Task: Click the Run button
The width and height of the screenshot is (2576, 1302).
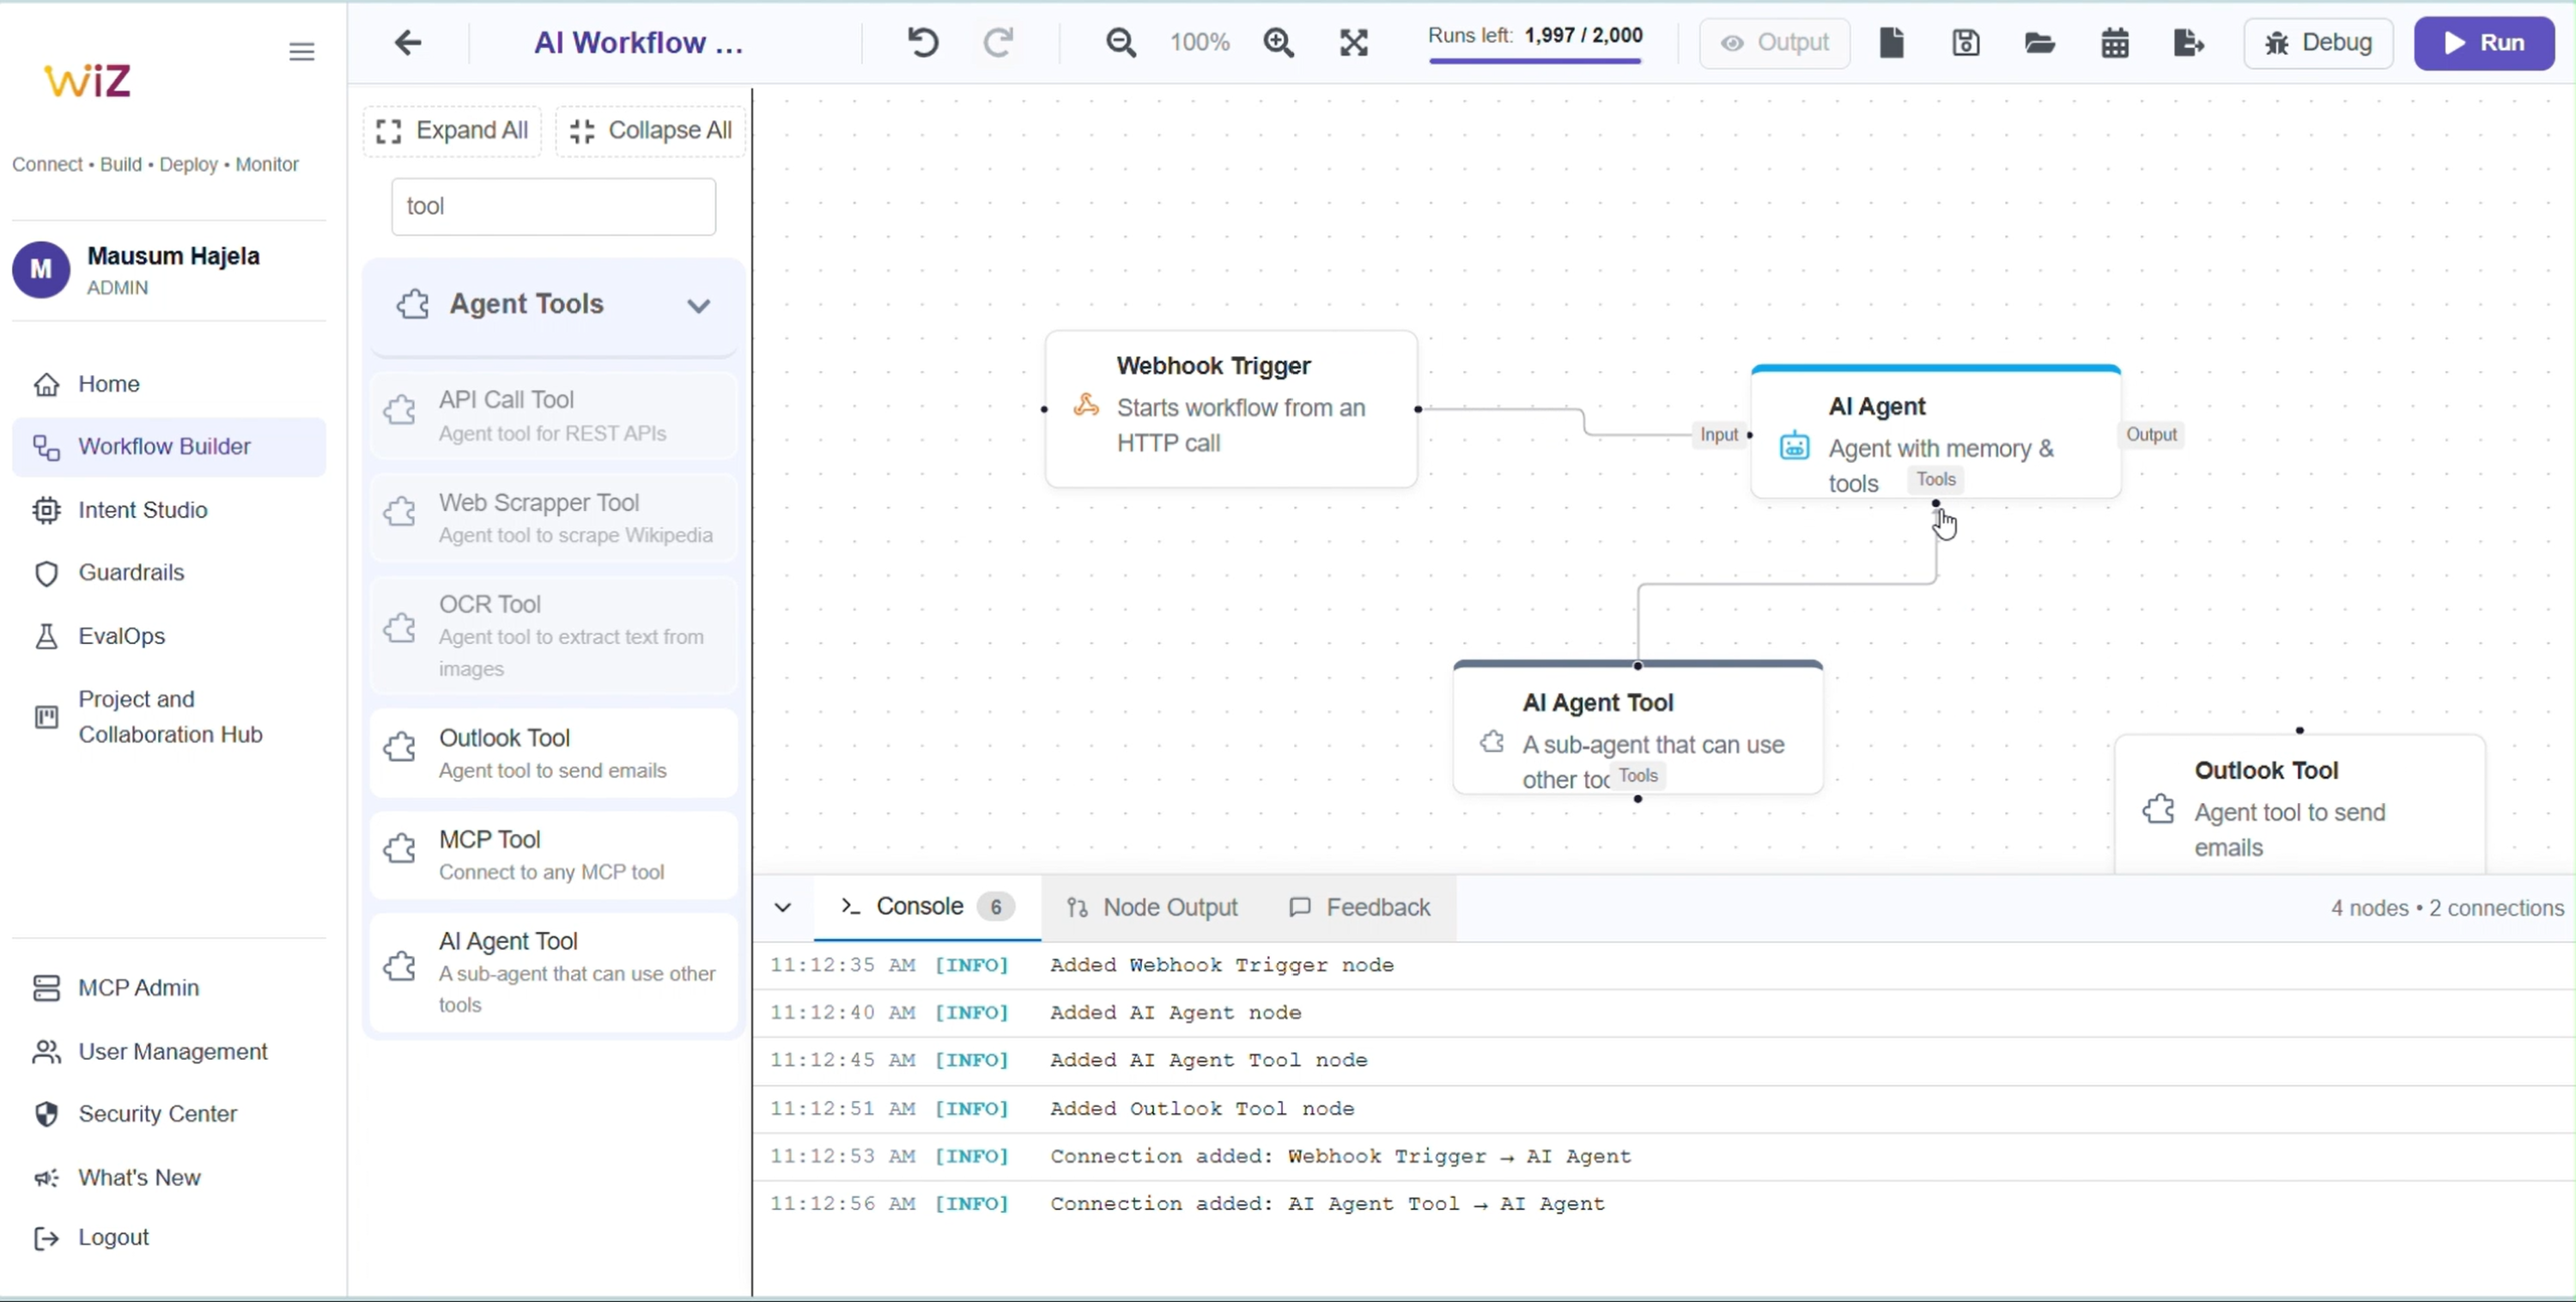Action: pyautogui.click(x=2483, y=43)
